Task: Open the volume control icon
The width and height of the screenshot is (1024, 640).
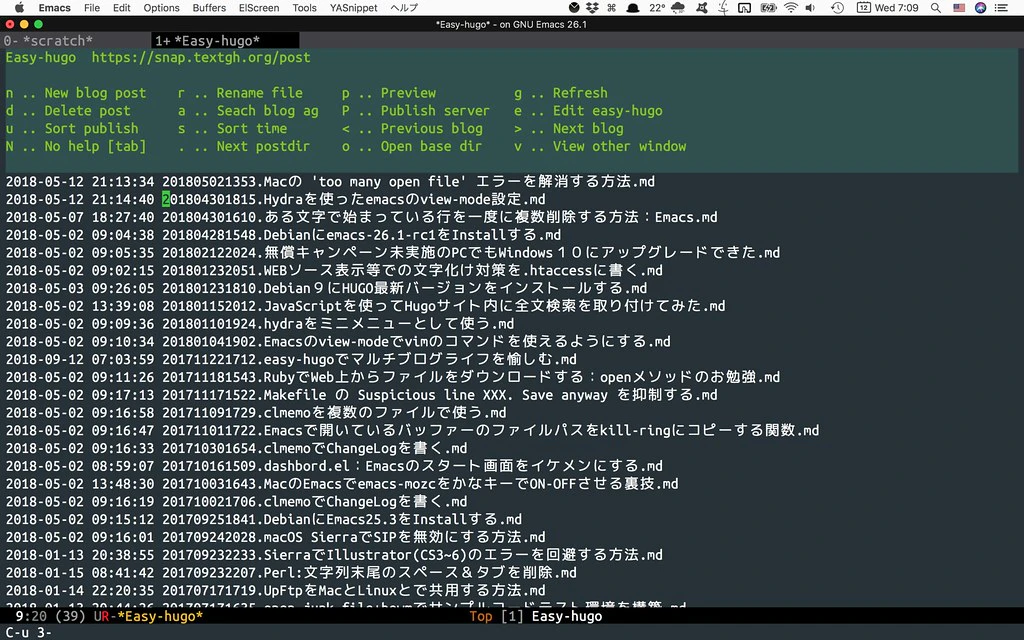Action: point(810,8)
